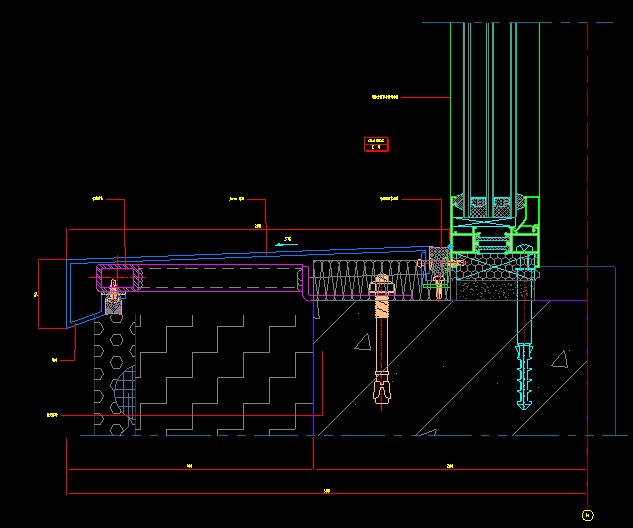
Task: Click the yellow annotation label left of the honeycomb hatch
Action: (53, 413)
